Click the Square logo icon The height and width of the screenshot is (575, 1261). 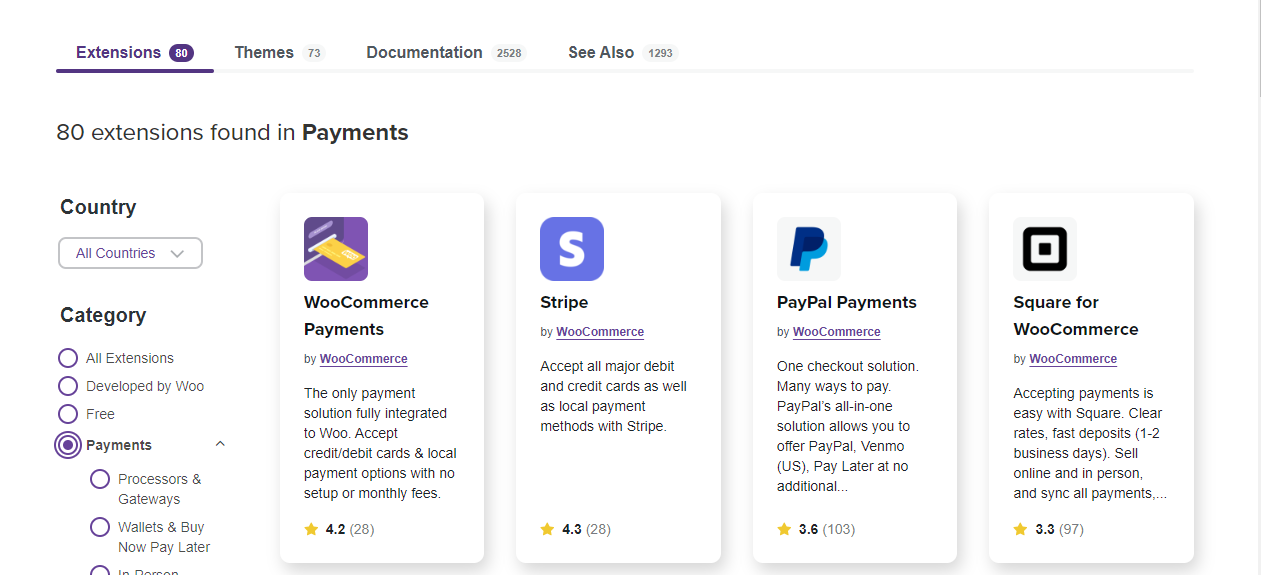point(1044,249)
